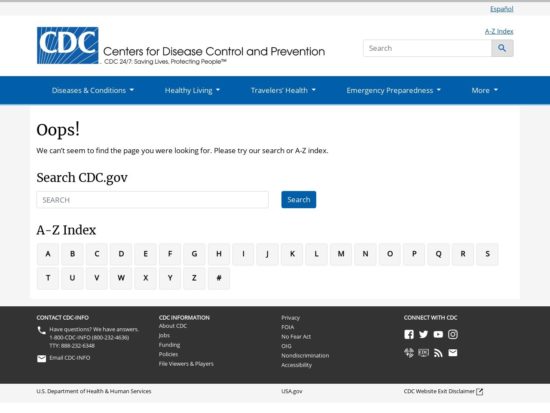The image size is (550, 413).
Task: Click the RSS feed icon in footer
Action: 438,353
